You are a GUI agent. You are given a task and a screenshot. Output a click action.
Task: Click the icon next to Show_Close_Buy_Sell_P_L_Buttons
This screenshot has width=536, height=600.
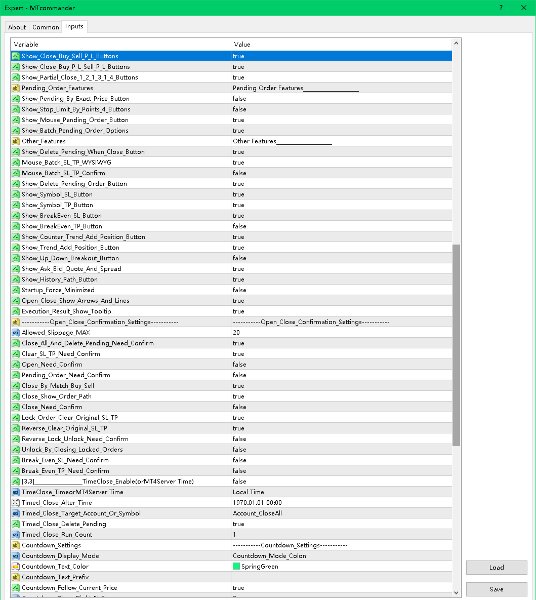16,56
